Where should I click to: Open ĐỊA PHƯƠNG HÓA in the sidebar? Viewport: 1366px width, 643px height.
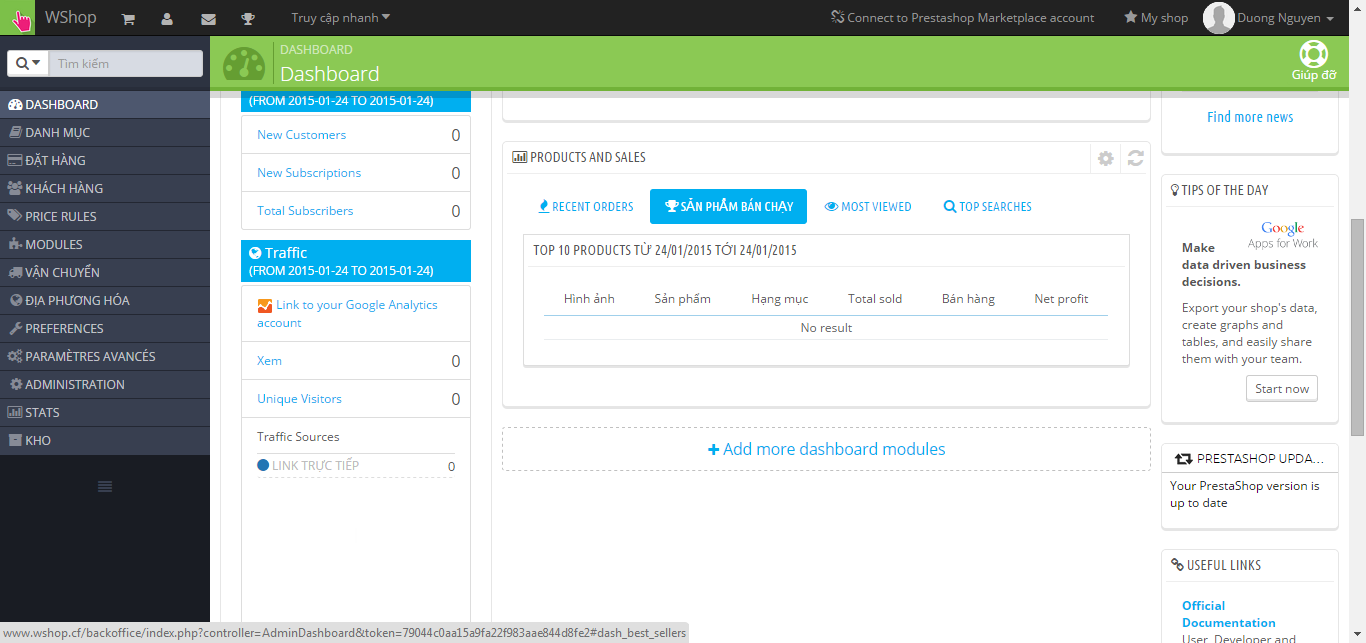click(105, 300)
